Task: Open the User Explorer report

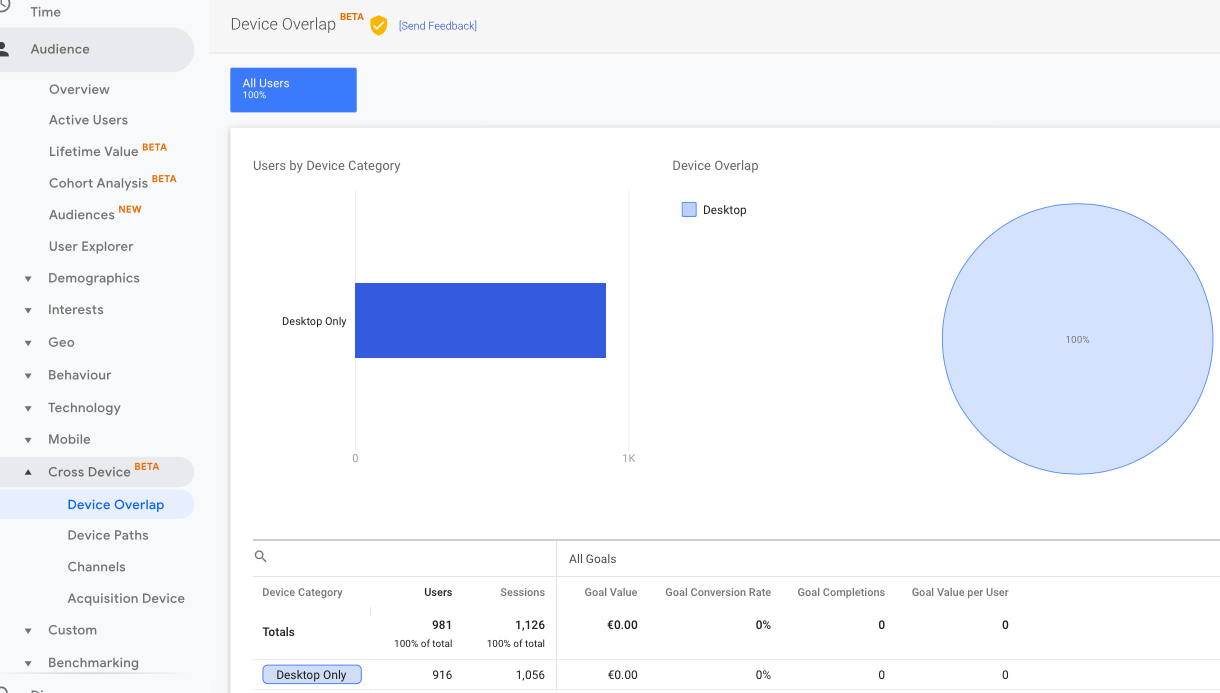Action: click(91, 246)
